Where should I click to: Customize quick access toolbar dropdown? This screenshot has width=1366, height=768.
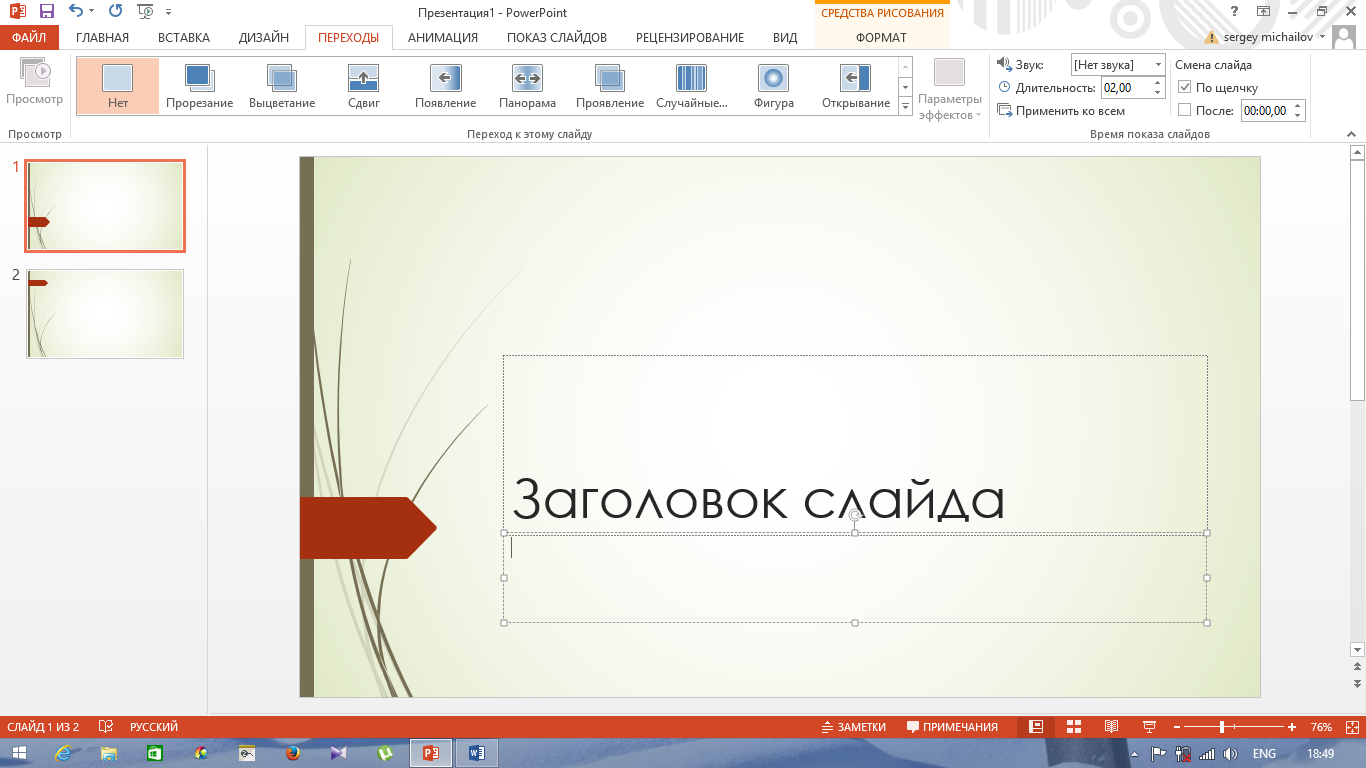[168, 11]
